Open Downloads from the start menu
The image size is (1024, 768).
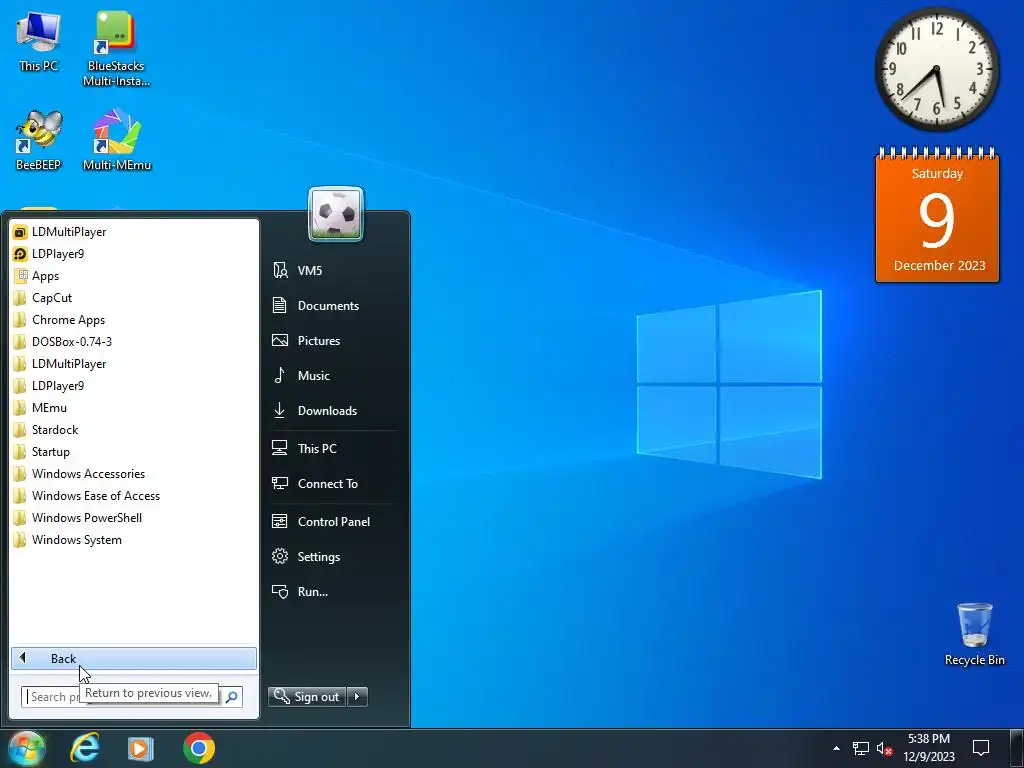[333, 411]
